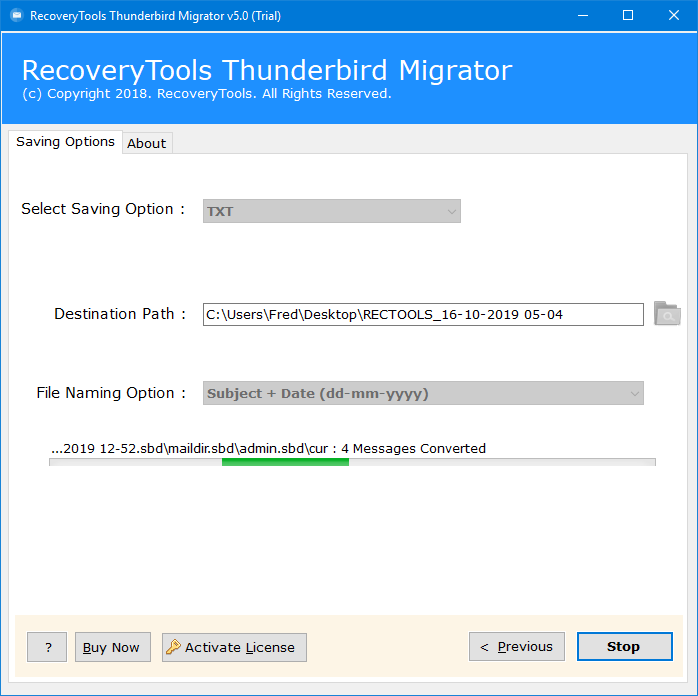Click the app icon in the title bar
Image resolution: width=698 pixels, height=696 pixels.
(x=16, y=16)
